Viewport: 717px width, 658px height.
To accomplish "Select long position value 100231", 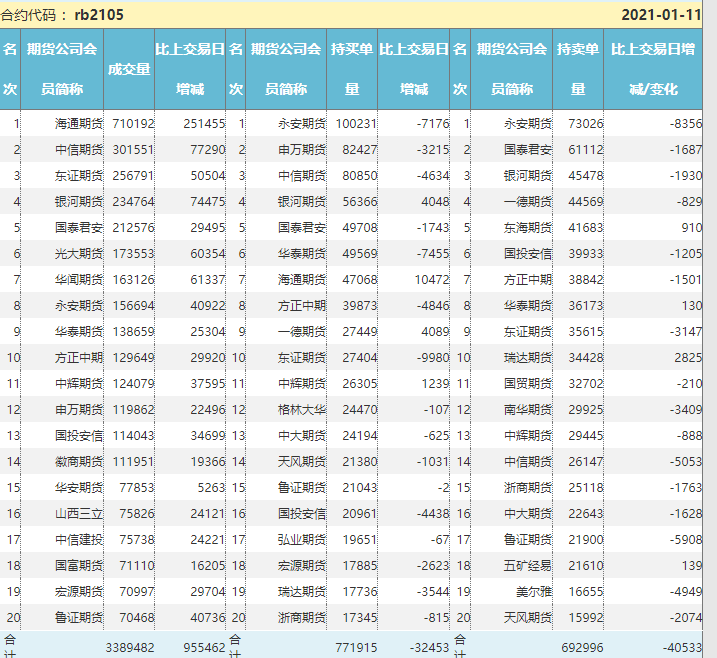I will pos(356,123).
